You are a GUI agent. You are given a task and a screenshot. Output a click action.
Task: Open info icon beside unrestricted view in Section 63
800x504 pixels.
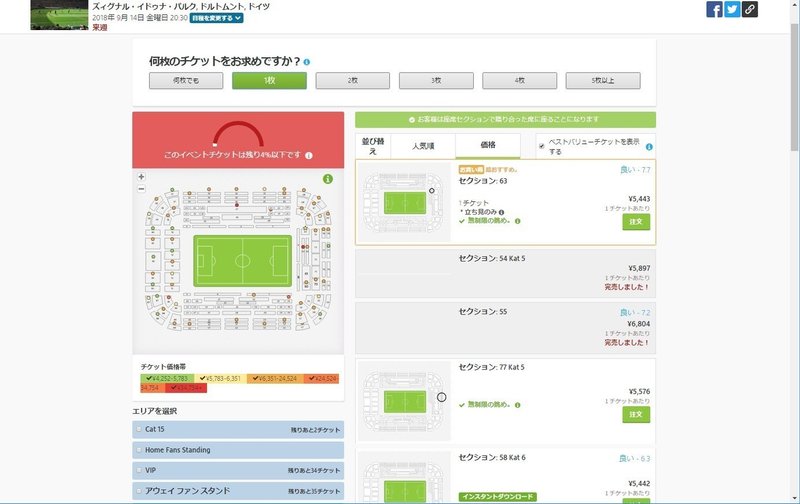tap(517, 221)
